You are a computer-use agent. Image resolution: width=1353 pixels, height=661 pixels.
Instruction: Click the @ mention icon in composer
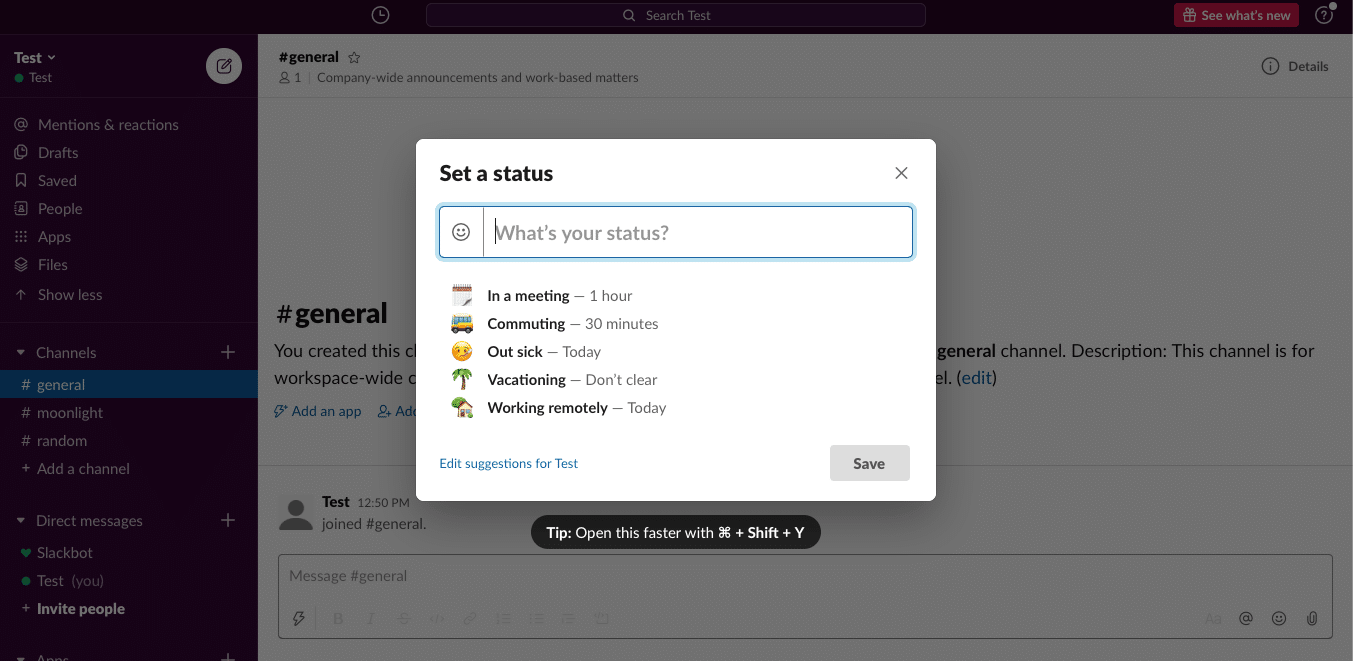point(1246,619)
